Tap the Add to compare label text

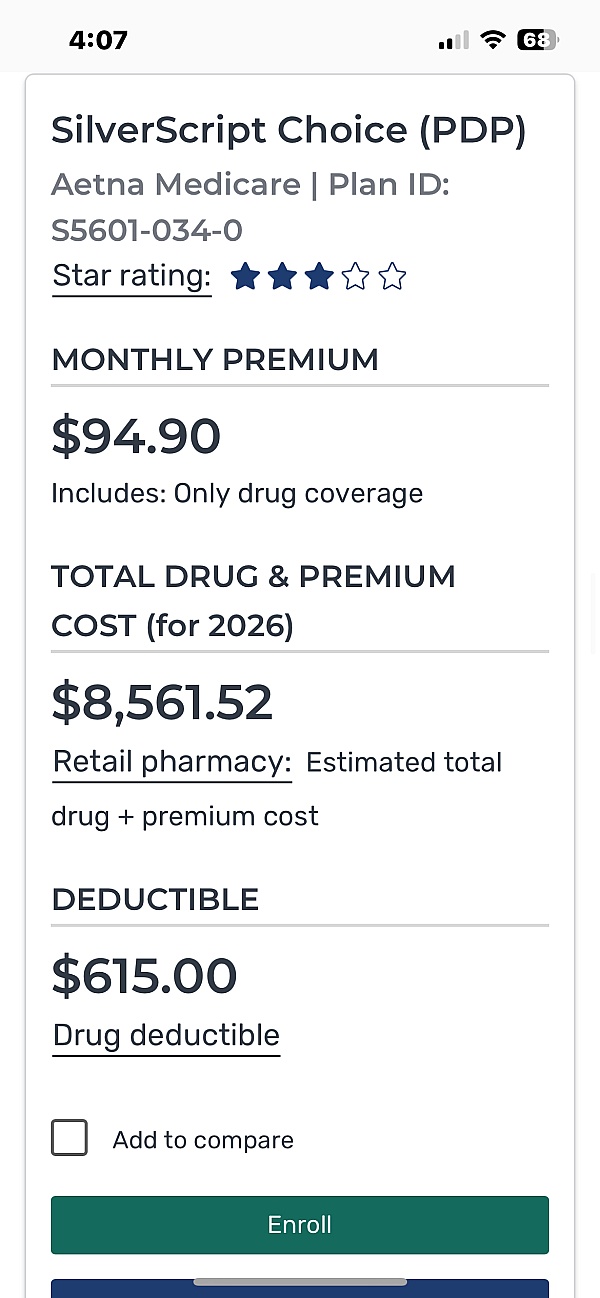click(203, 1140)
